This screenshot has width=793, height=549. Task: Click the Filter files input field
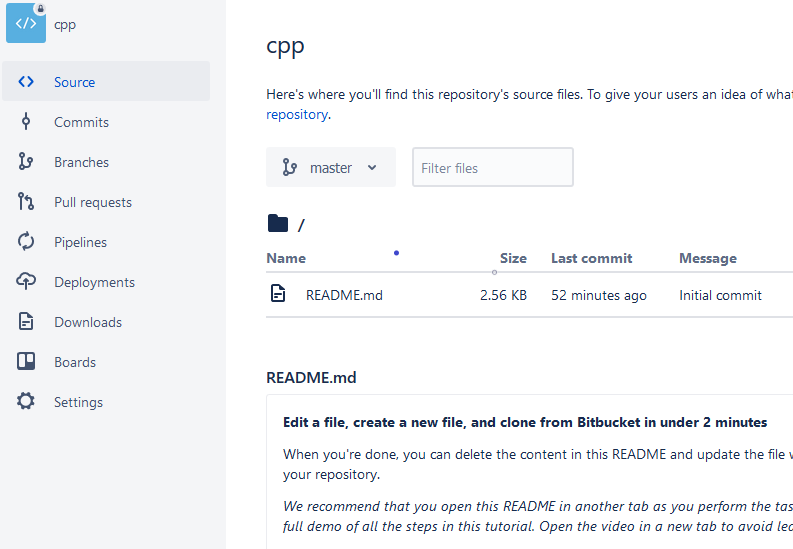click(493, 167)
